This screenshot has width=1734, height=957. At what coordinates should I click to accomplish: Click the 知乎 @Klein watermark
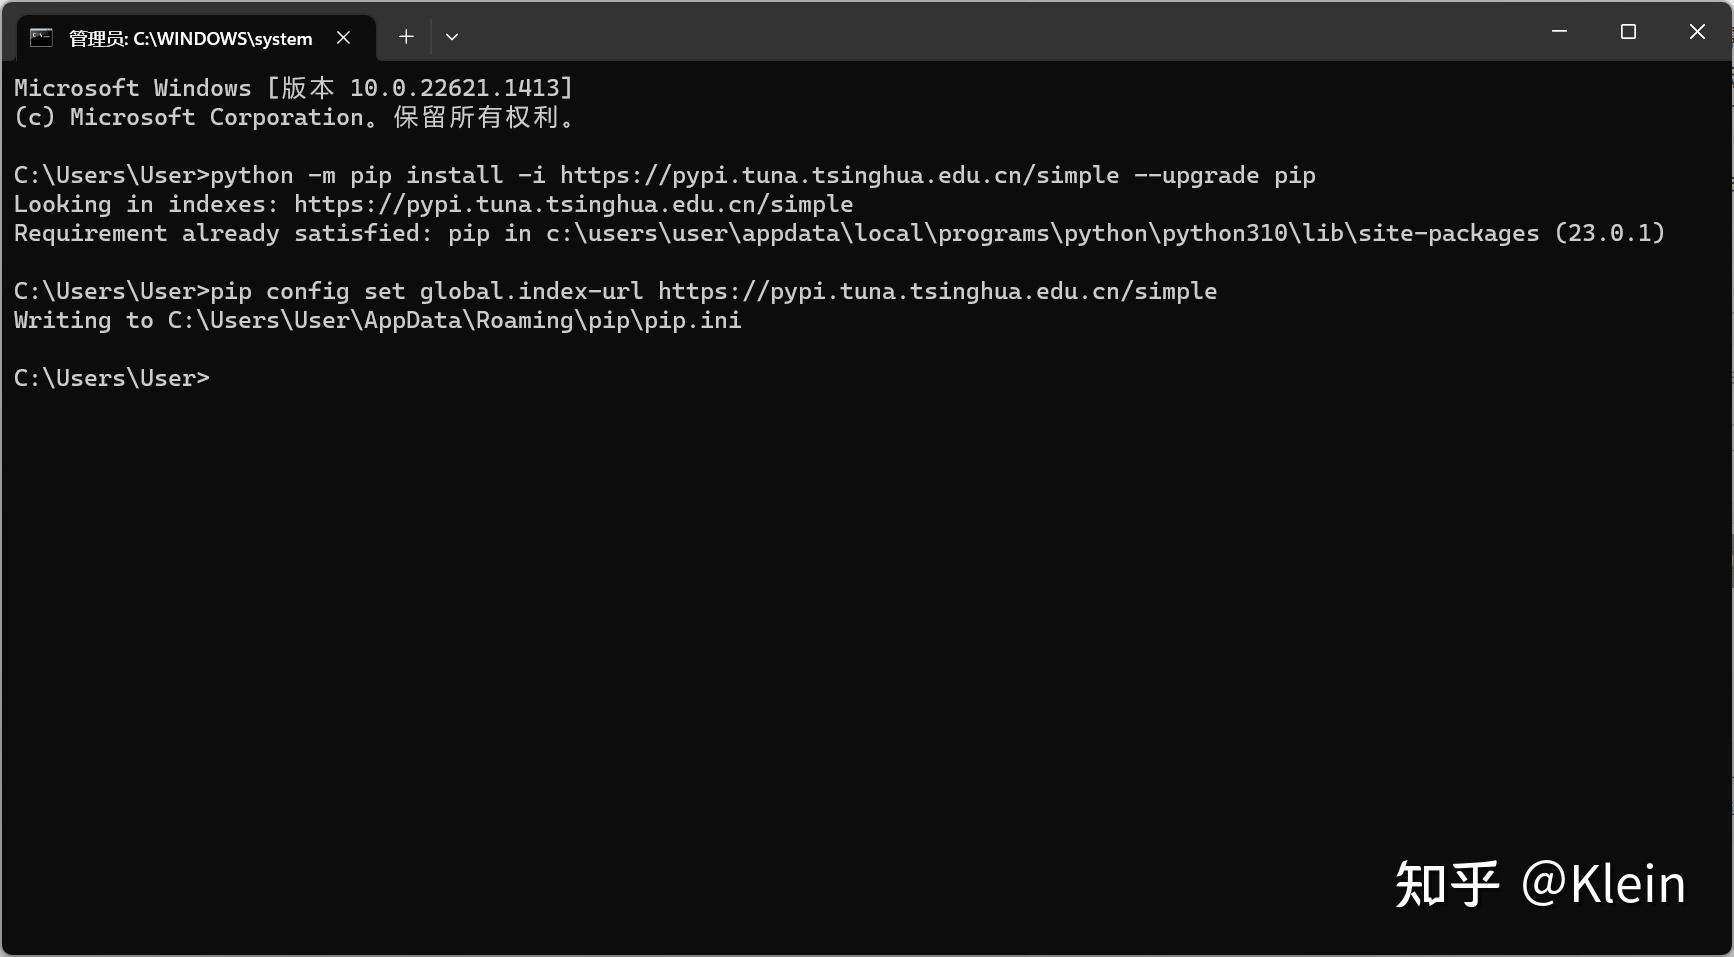tap(1540, 884)
